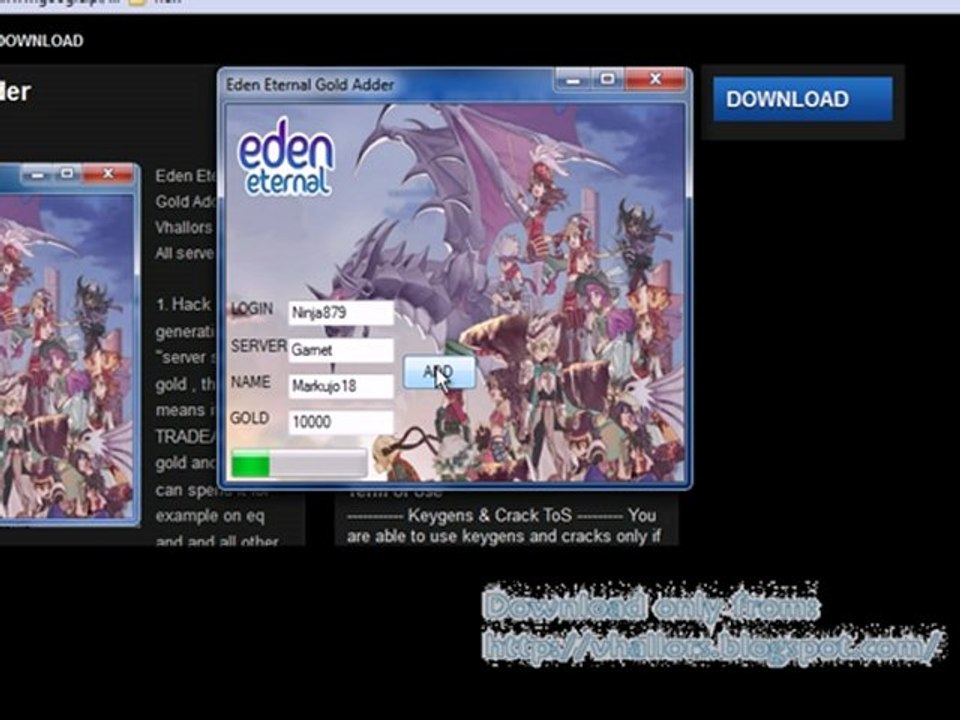Open the DOWNLOAD menu item at page top
This screenshot has height=720, width=960.
41,41
